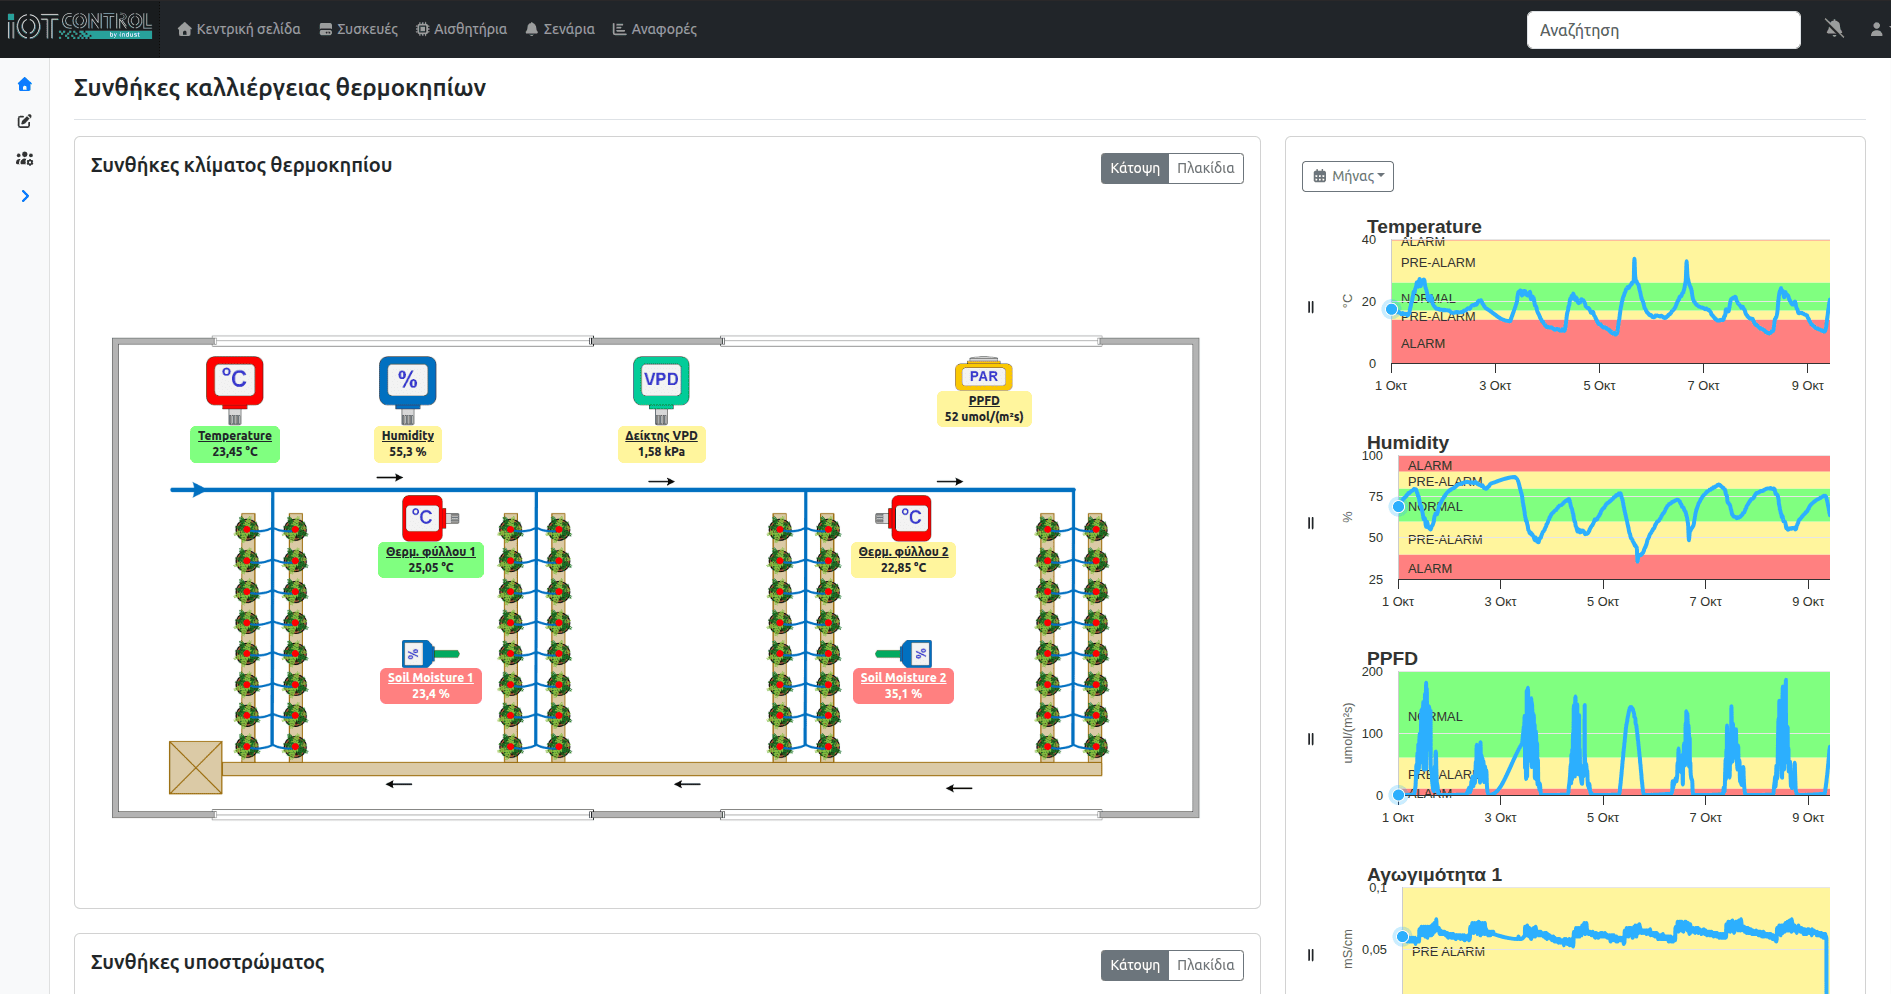Click the blue Humidity percent sensor icon
Image resolution: width=1891 pixels, height=994 pixels.
click(408, 381)
